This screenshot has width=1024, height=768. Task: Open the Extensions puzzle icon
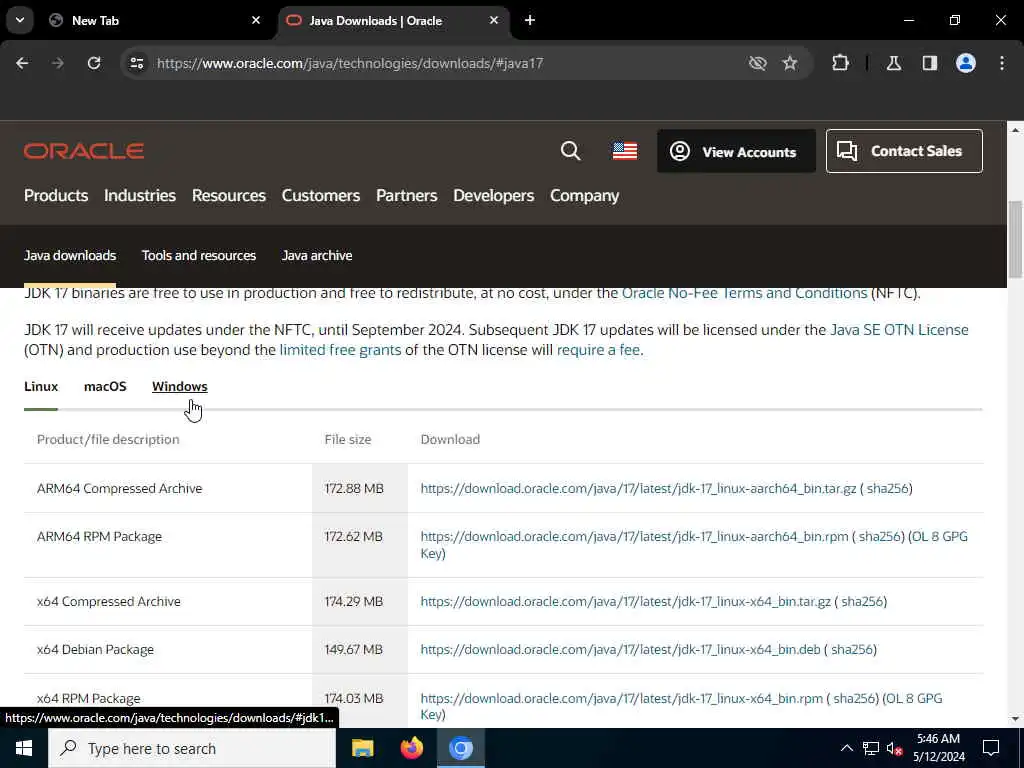[x=840, y=63]
